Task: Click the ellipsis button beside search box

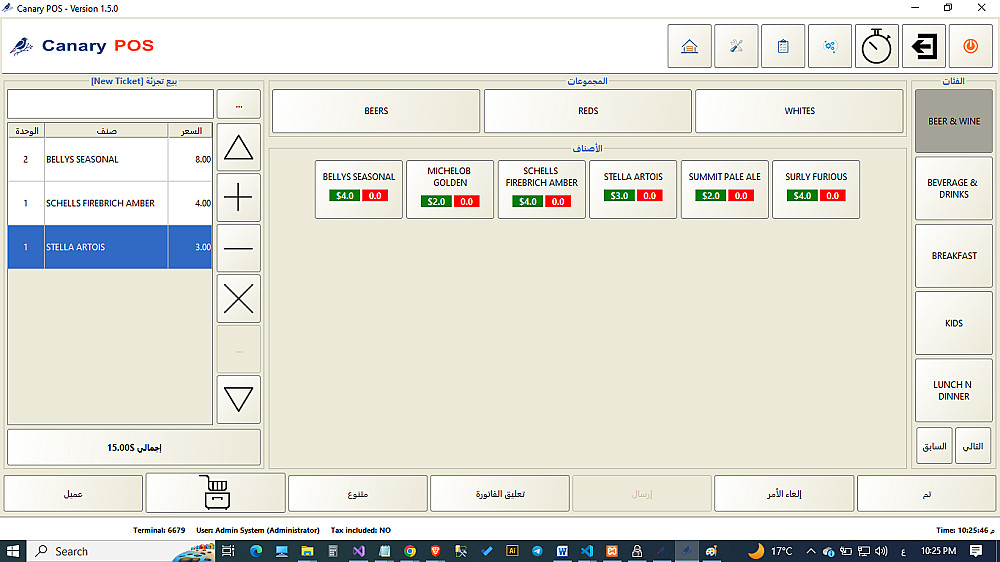Action: click(239, 104)
